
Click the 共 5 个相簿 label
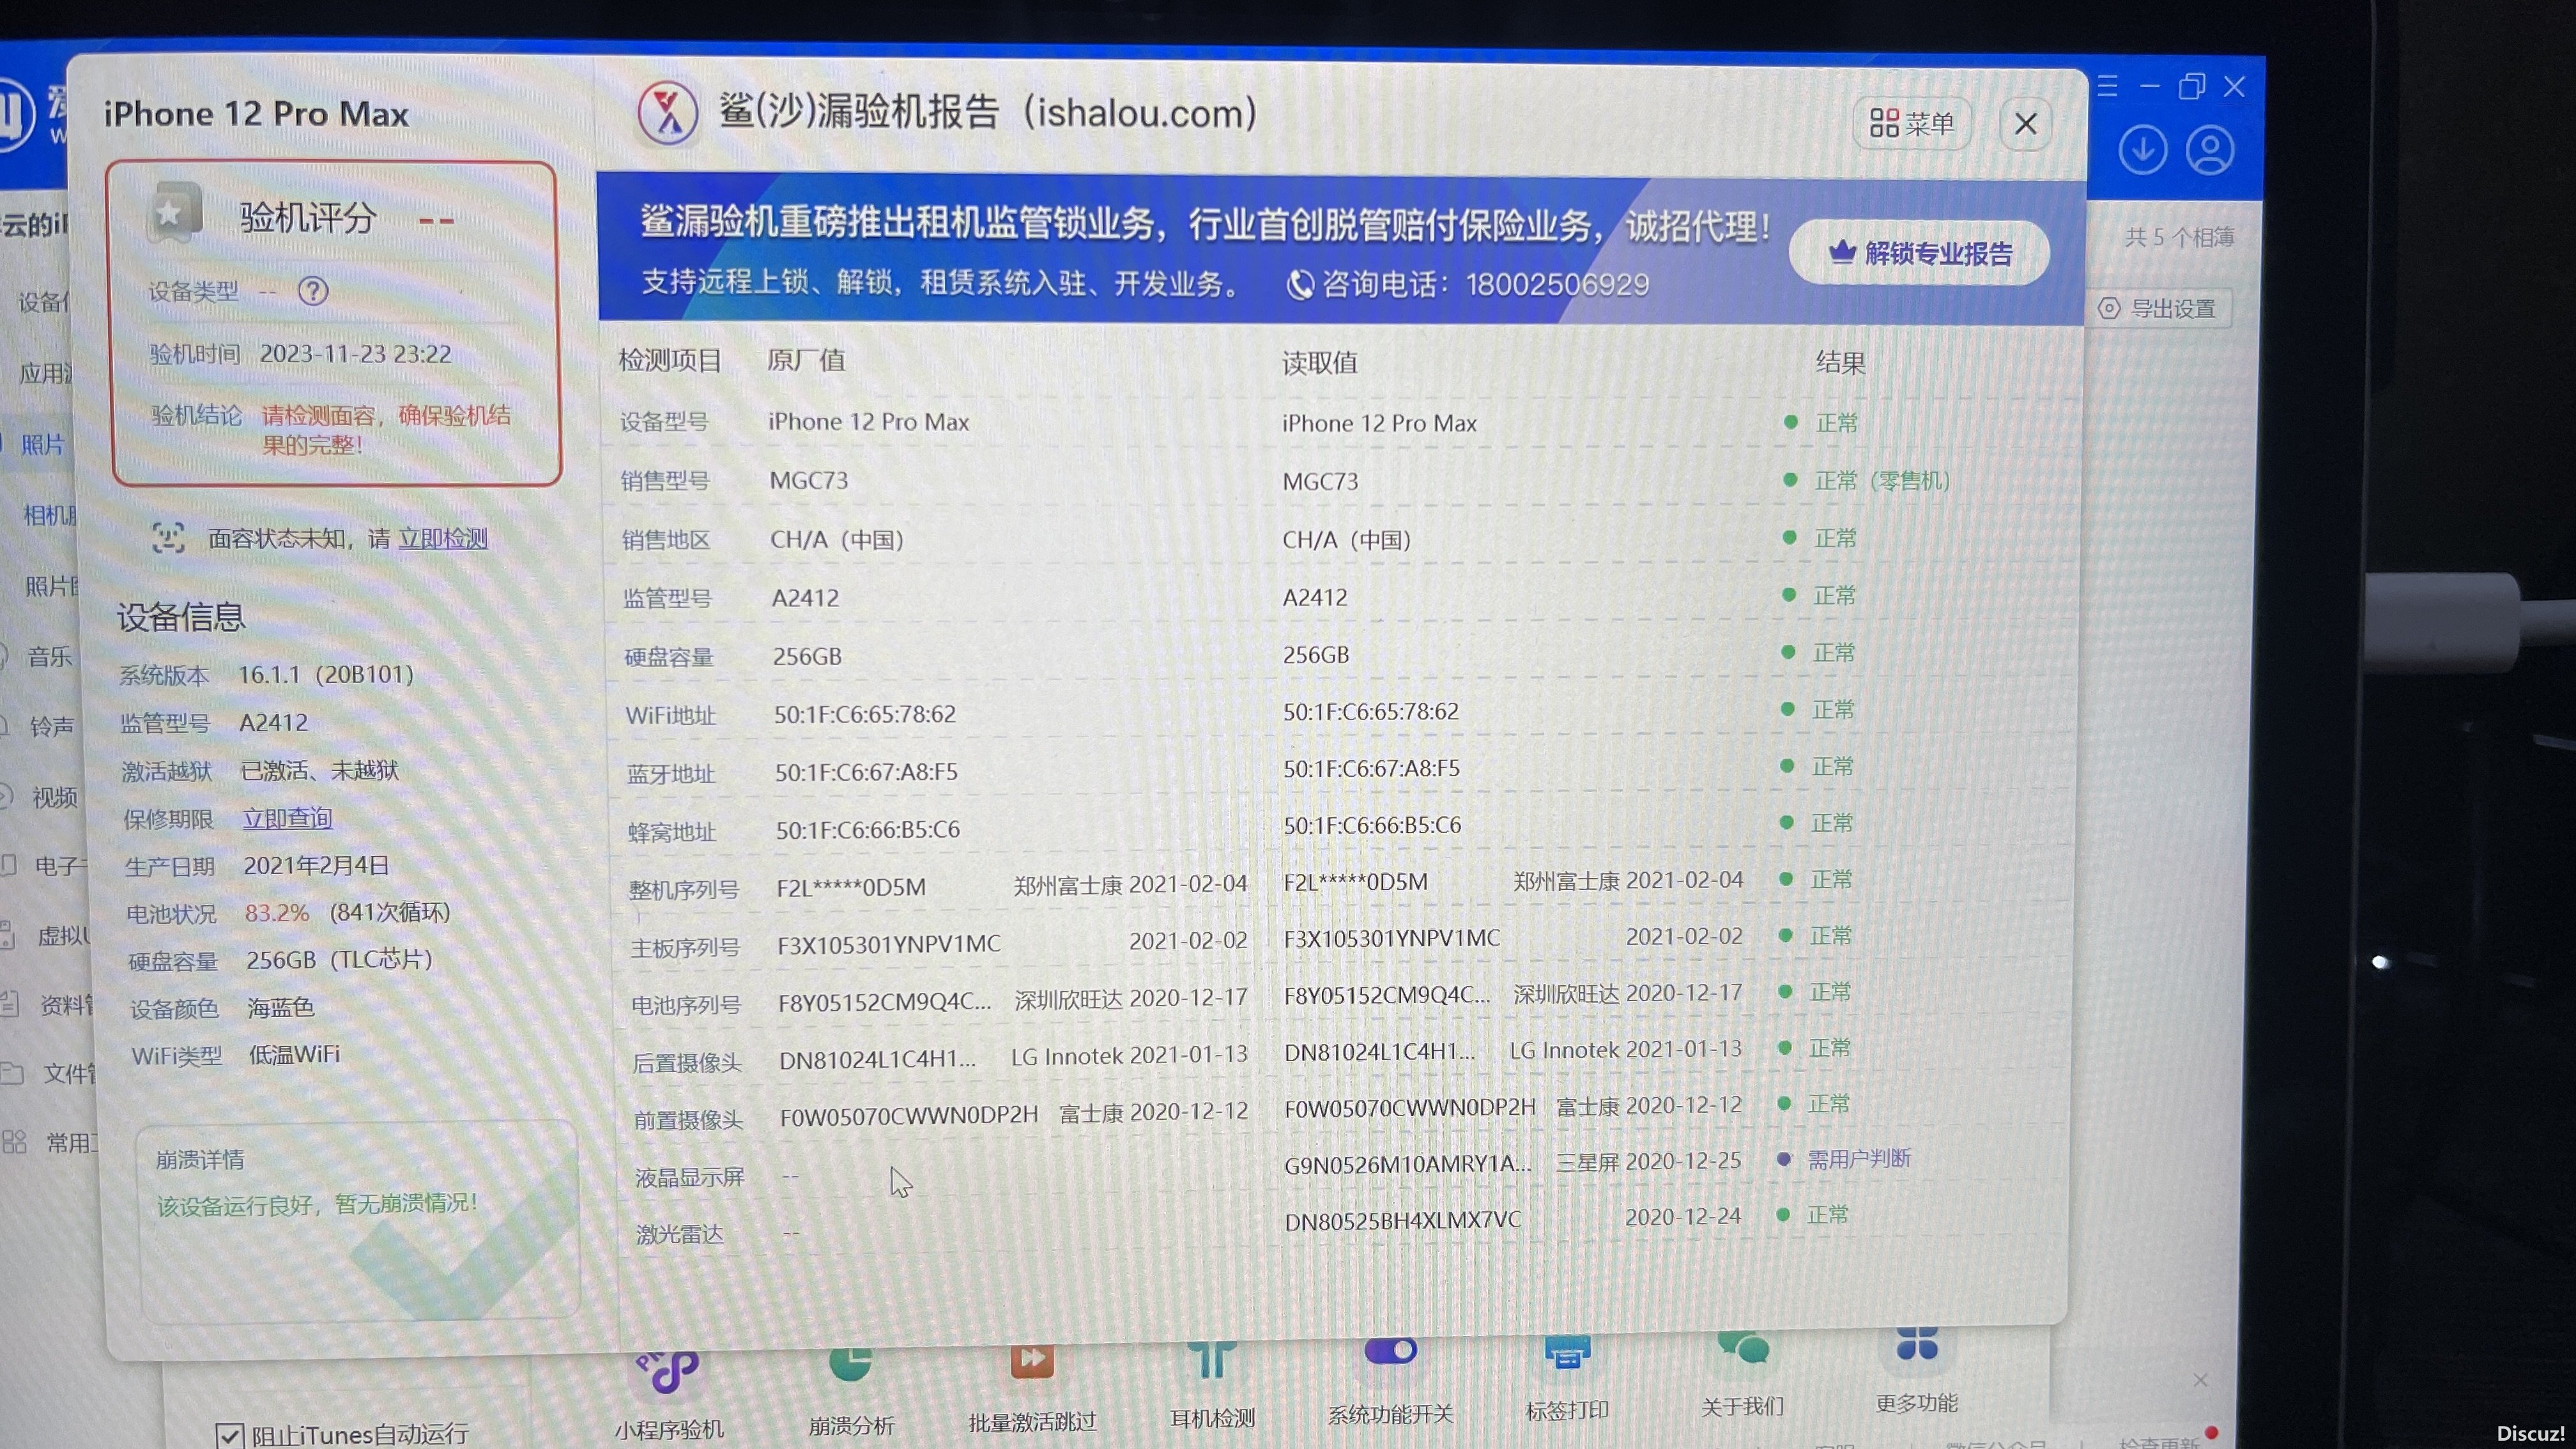click(x=2179, y=237)
